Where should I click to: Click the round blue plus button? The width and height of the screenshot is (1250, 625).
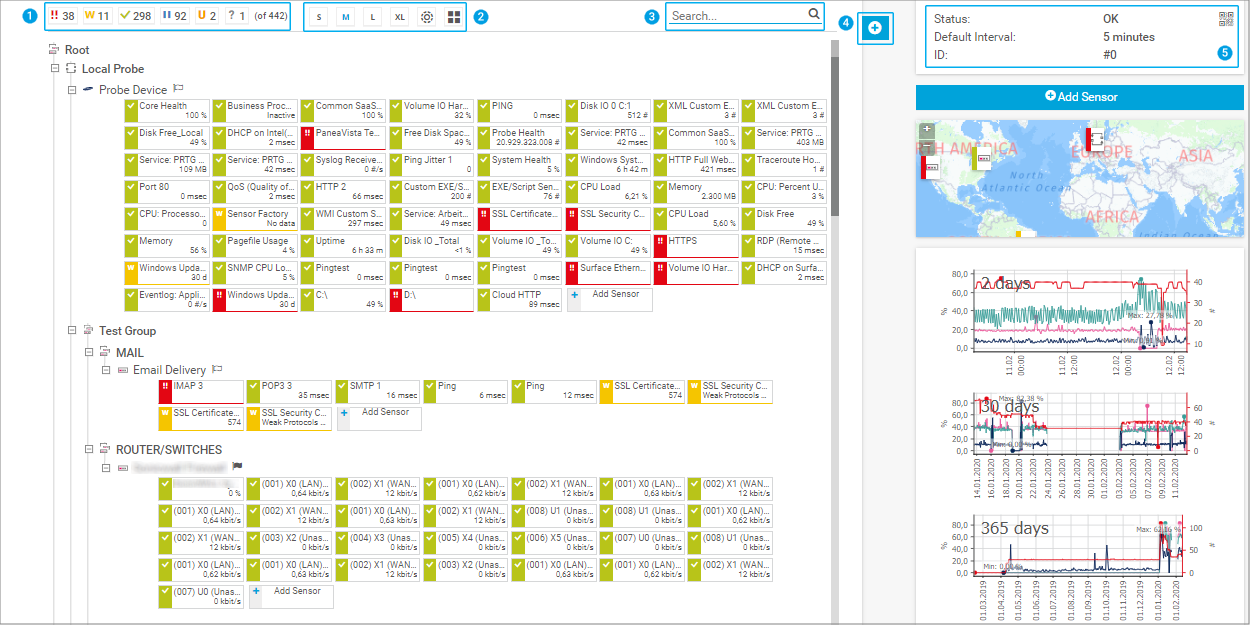click(874, 28)
